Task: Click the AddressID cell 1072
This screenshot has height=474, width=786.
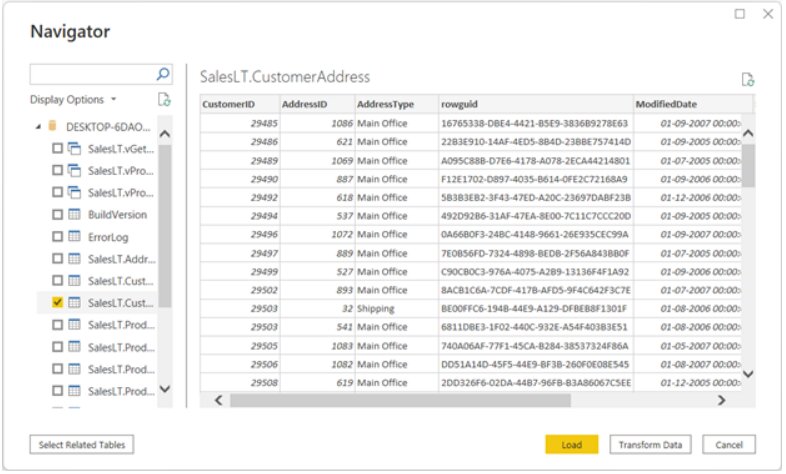Action: click(x=317, y=234)
